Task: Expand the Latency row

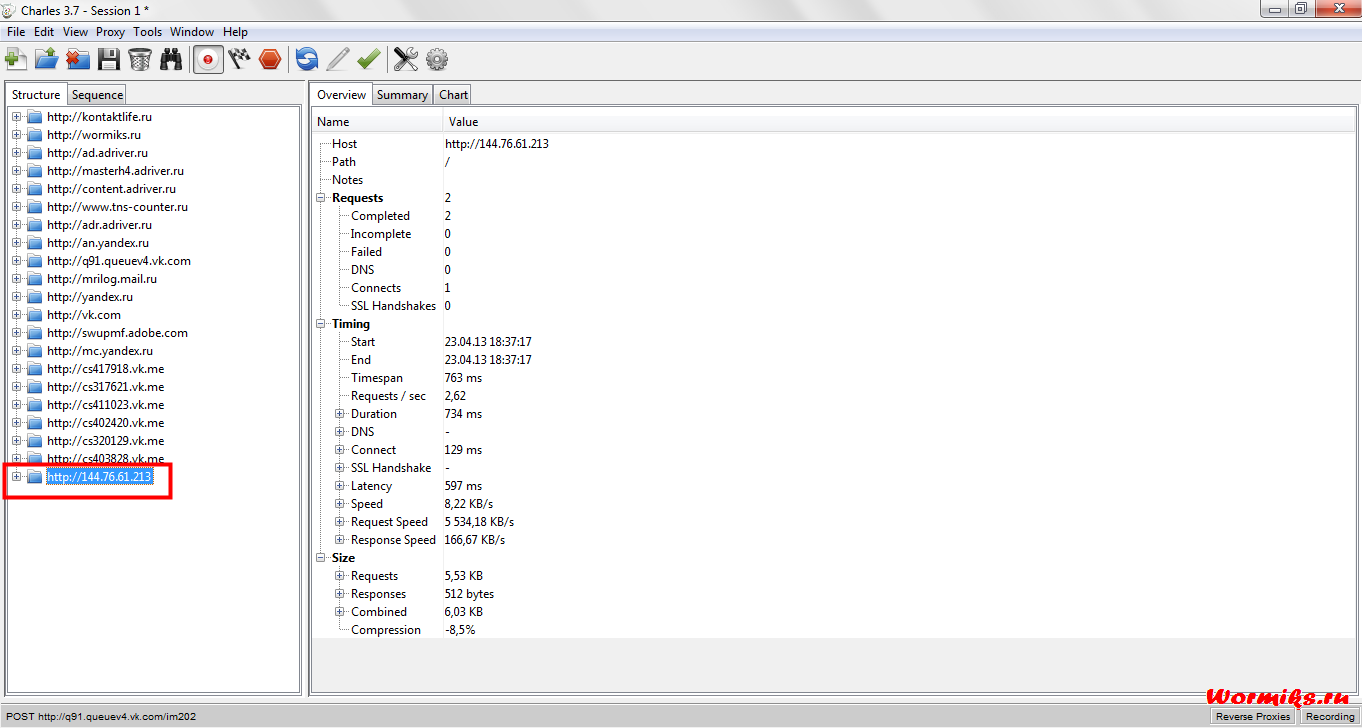Action: pos(340,486)
